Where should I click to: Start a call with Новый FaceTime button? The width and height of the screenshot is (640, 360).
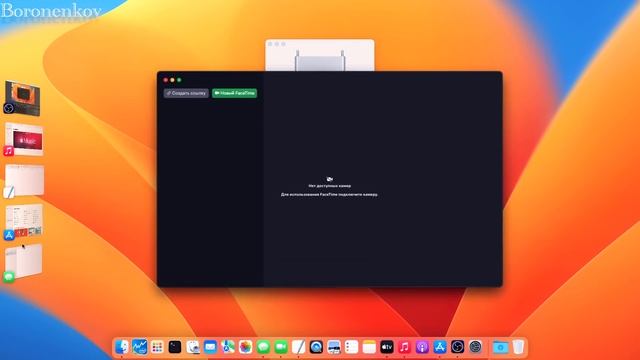coord(235,93)
